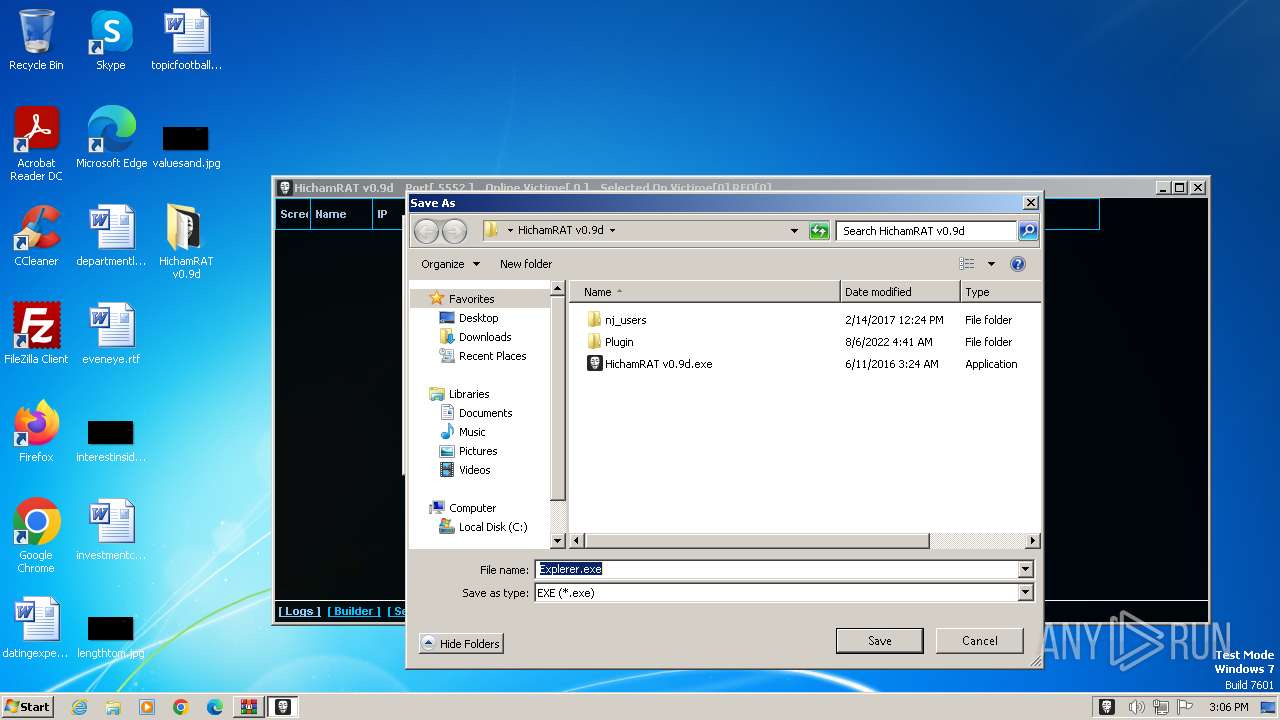Select Pictures library
Screen dimensions: 1280x720
[477, 451]
